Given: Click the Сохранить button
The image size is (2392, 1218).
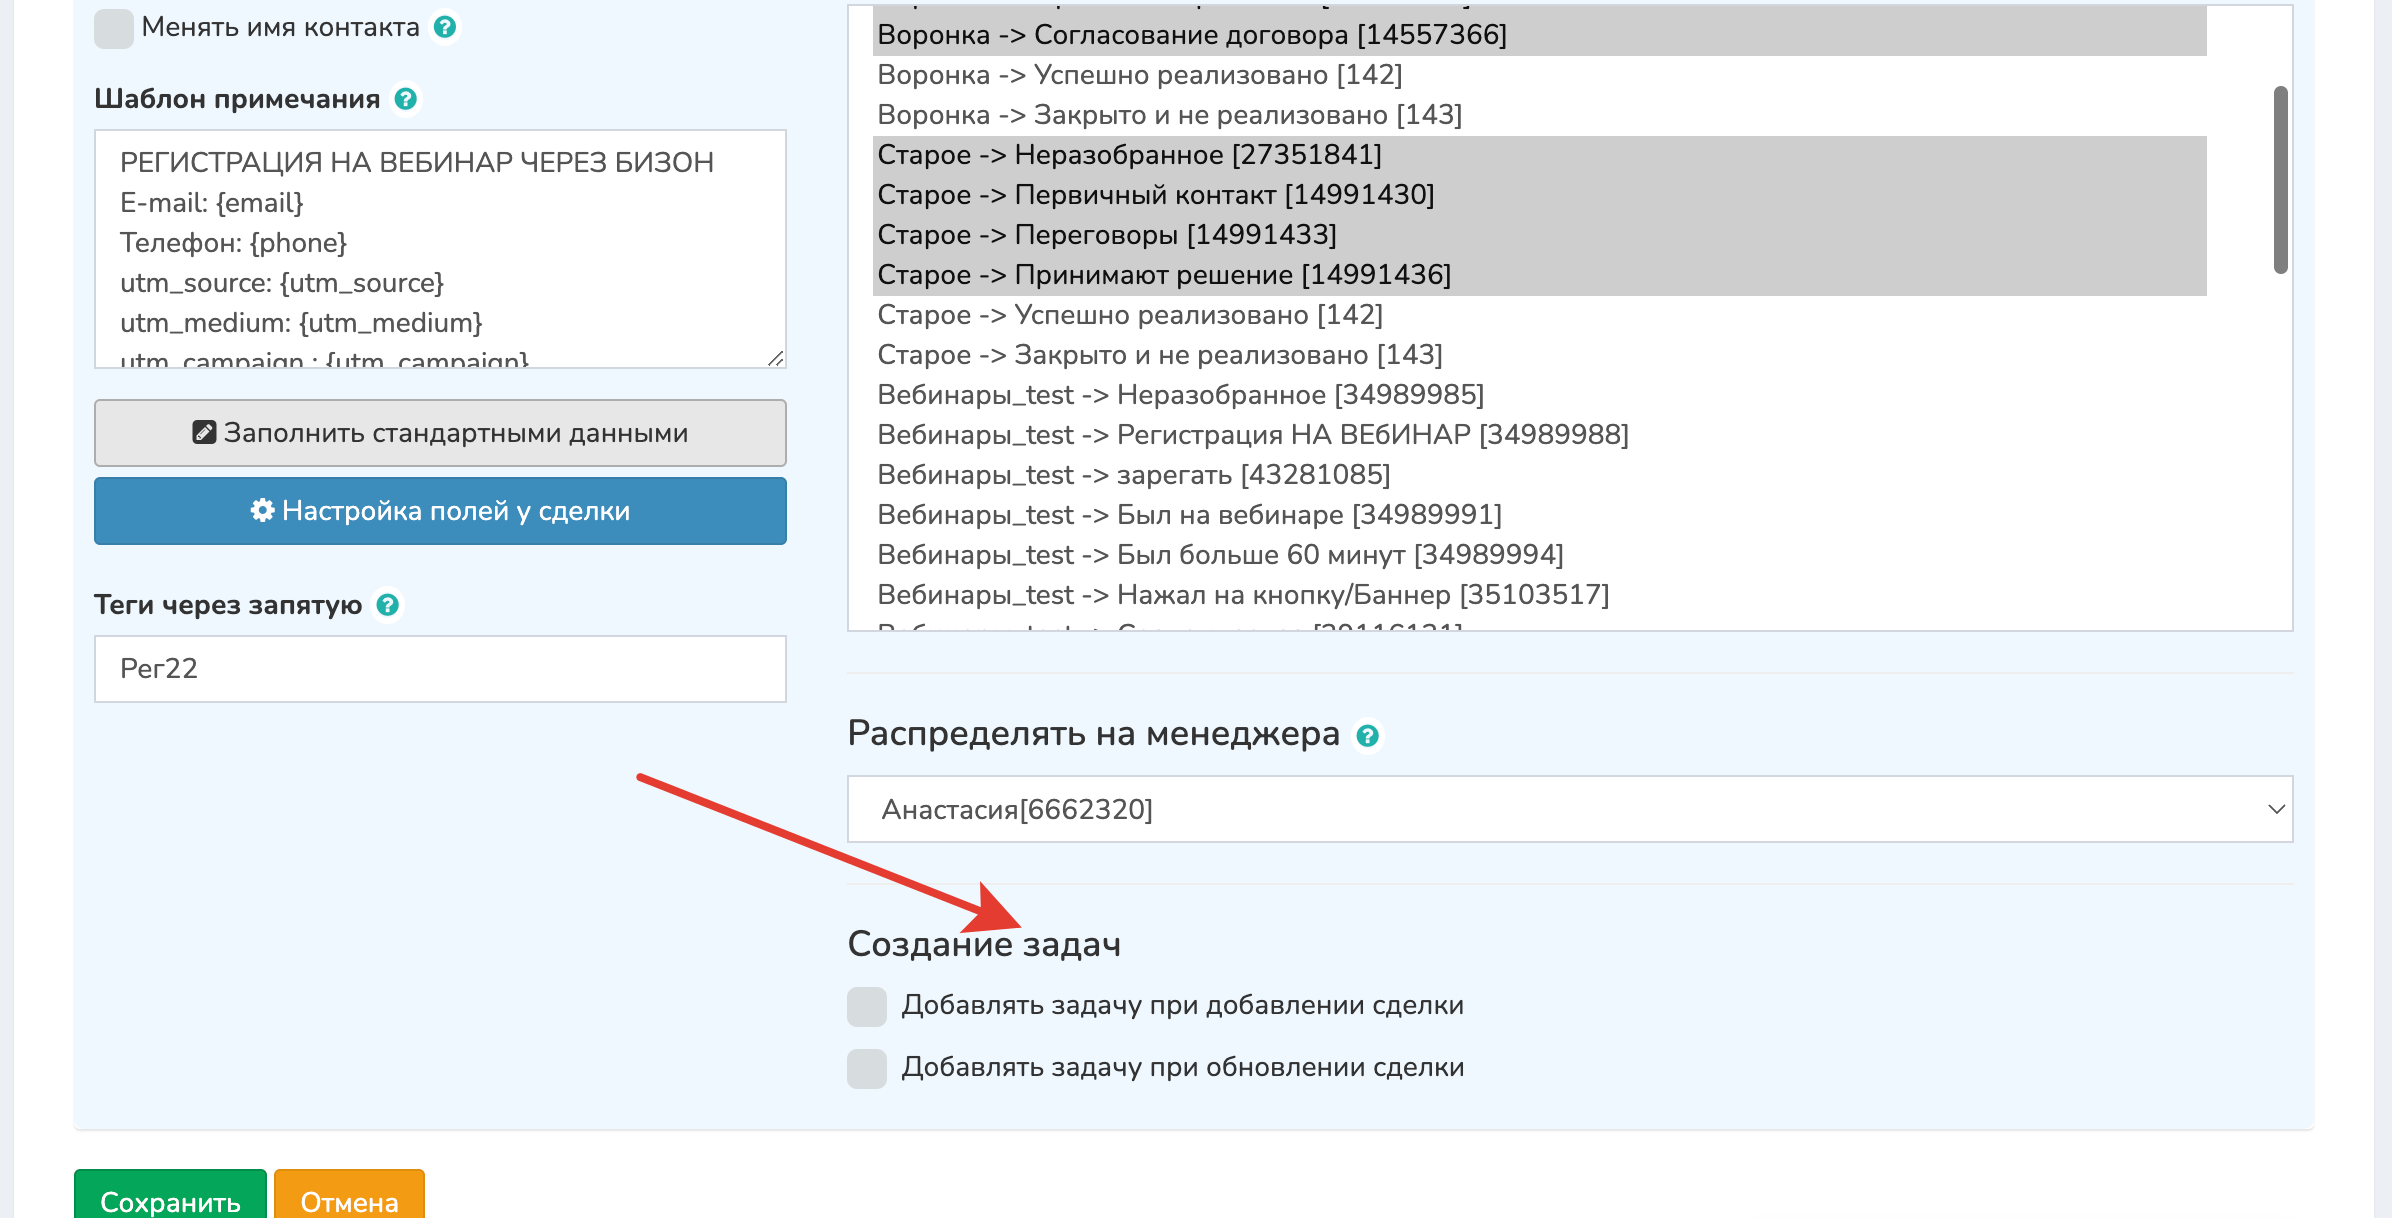Looking at the screenshot, I should (x=168, y=1203).
